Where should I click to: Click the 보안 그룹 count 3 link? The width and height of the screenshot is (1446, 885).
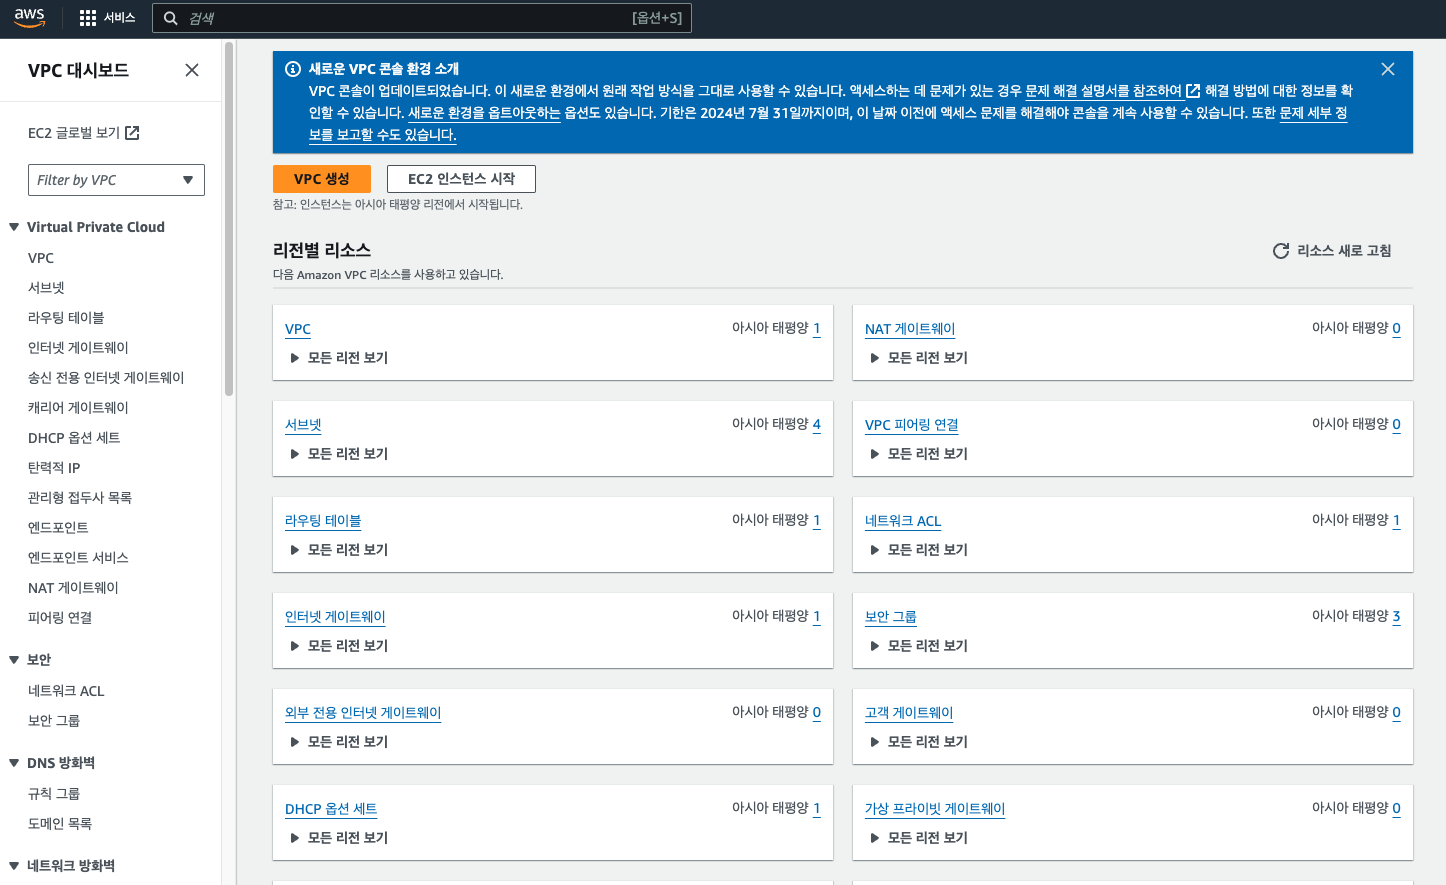pyautogui.click(x=1396, y=616)
